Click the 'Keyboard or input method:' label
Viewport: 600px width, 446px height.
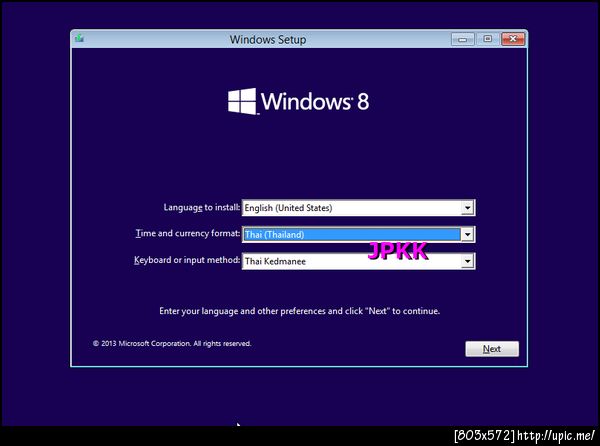[x=187, y=260]
